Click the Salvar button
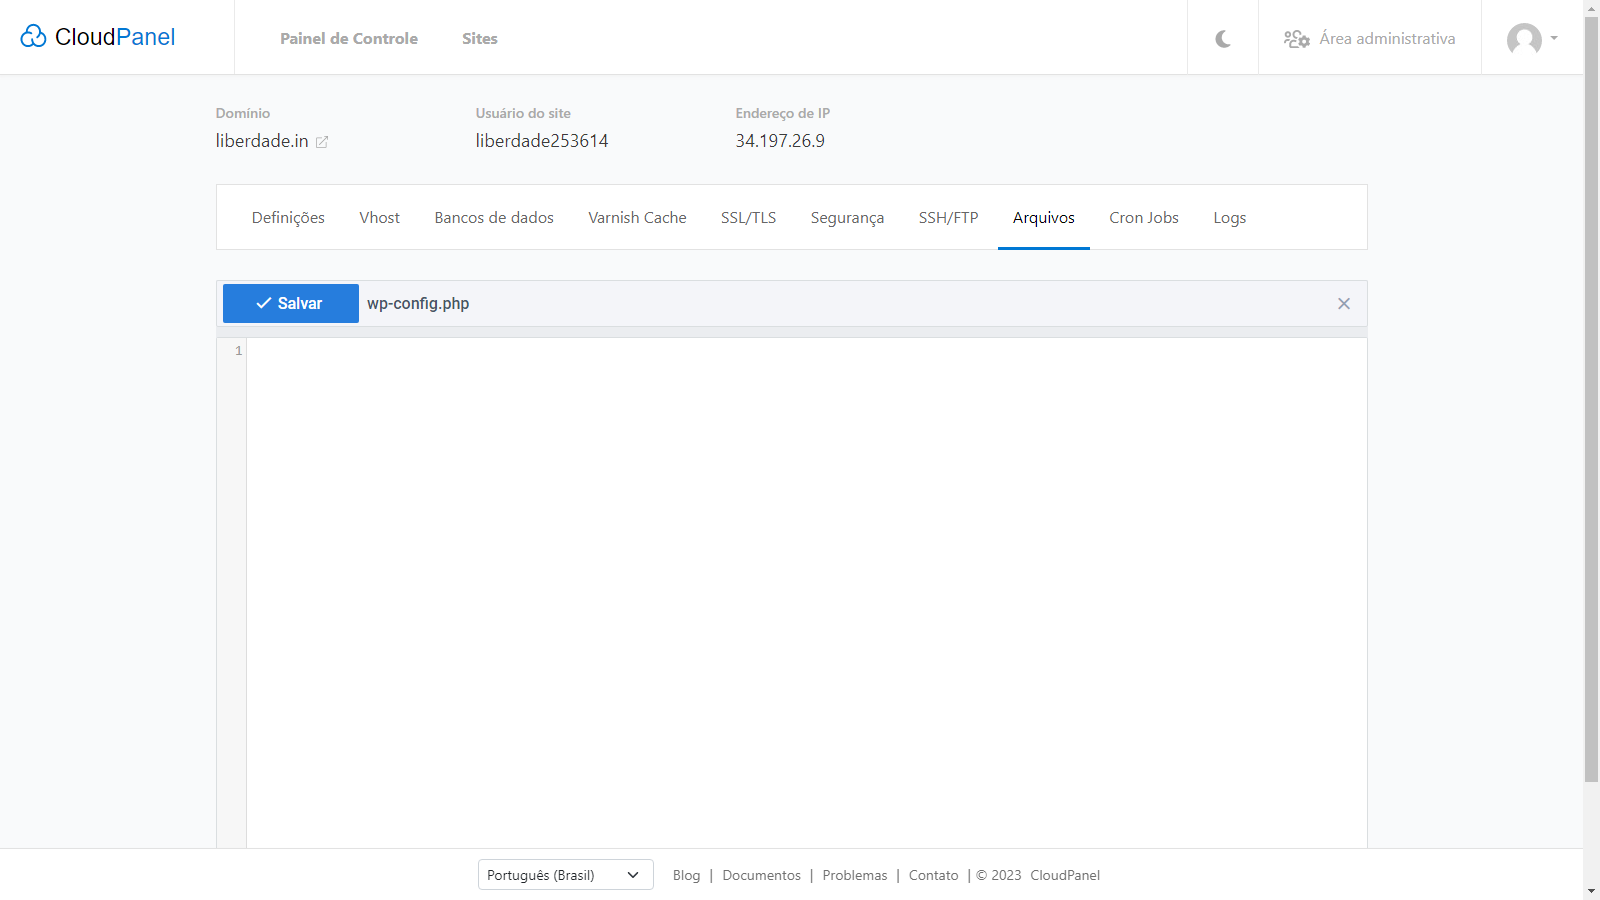 290,303
